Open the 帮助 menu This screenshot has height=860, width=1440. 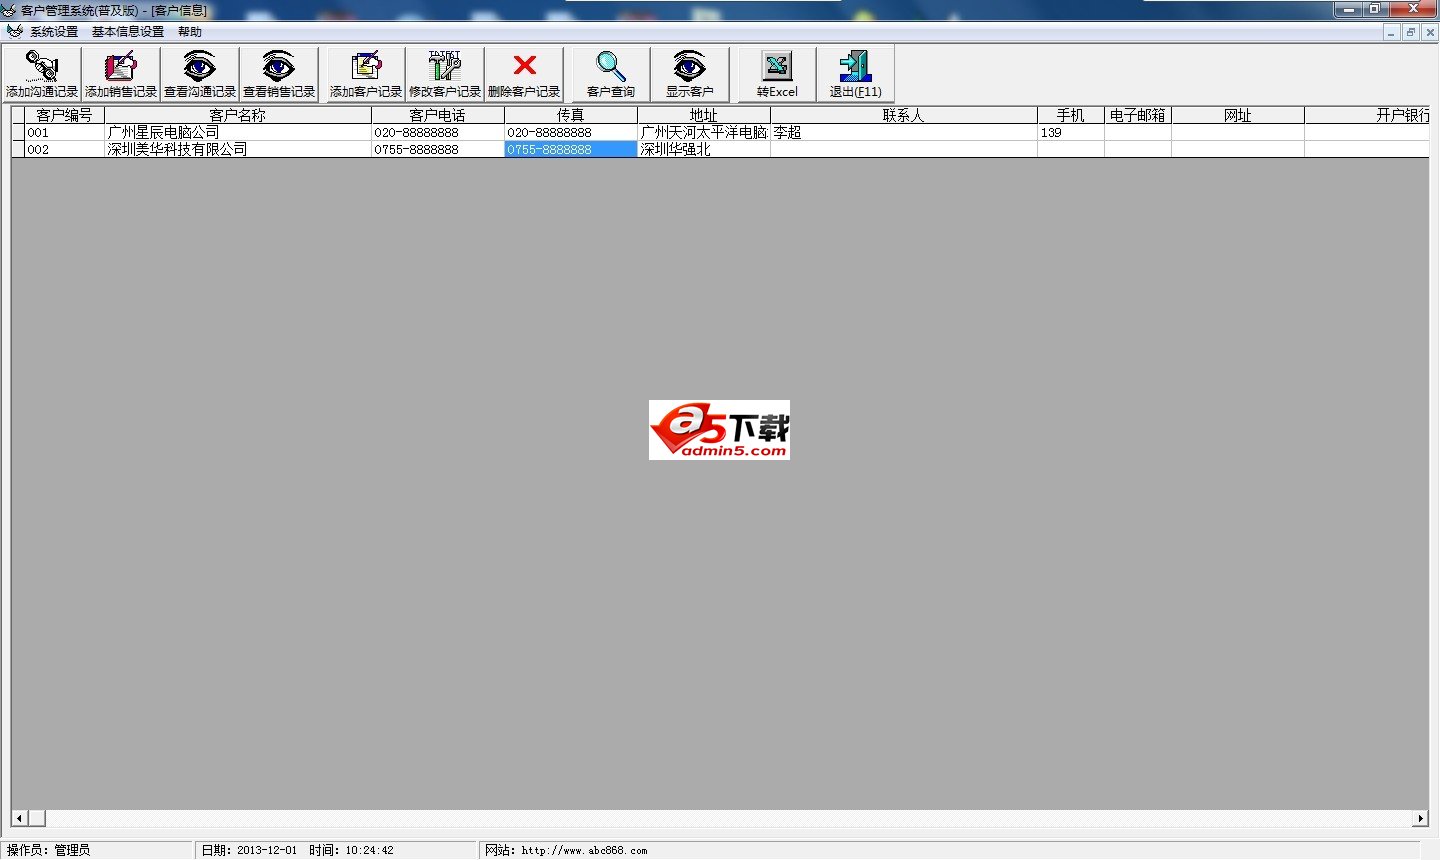point(190,32)
